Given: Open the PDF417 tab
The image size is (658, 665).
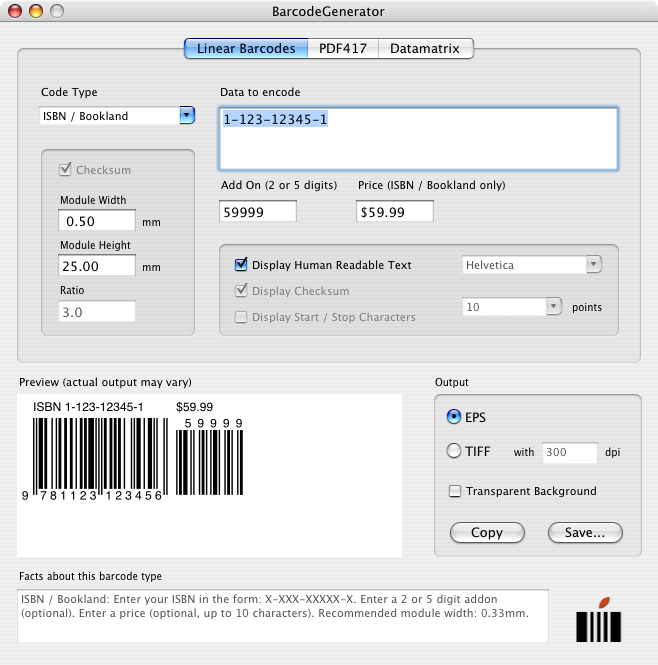Looking at the screenshot, I should click(343, 48).
